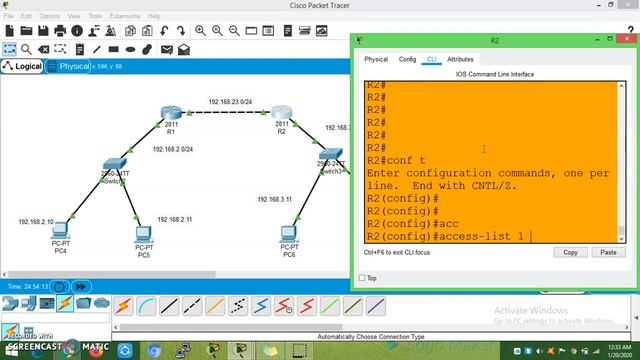640x360 pixels.
Task: Reset the workspace zoom
Action: pos(217,31)
